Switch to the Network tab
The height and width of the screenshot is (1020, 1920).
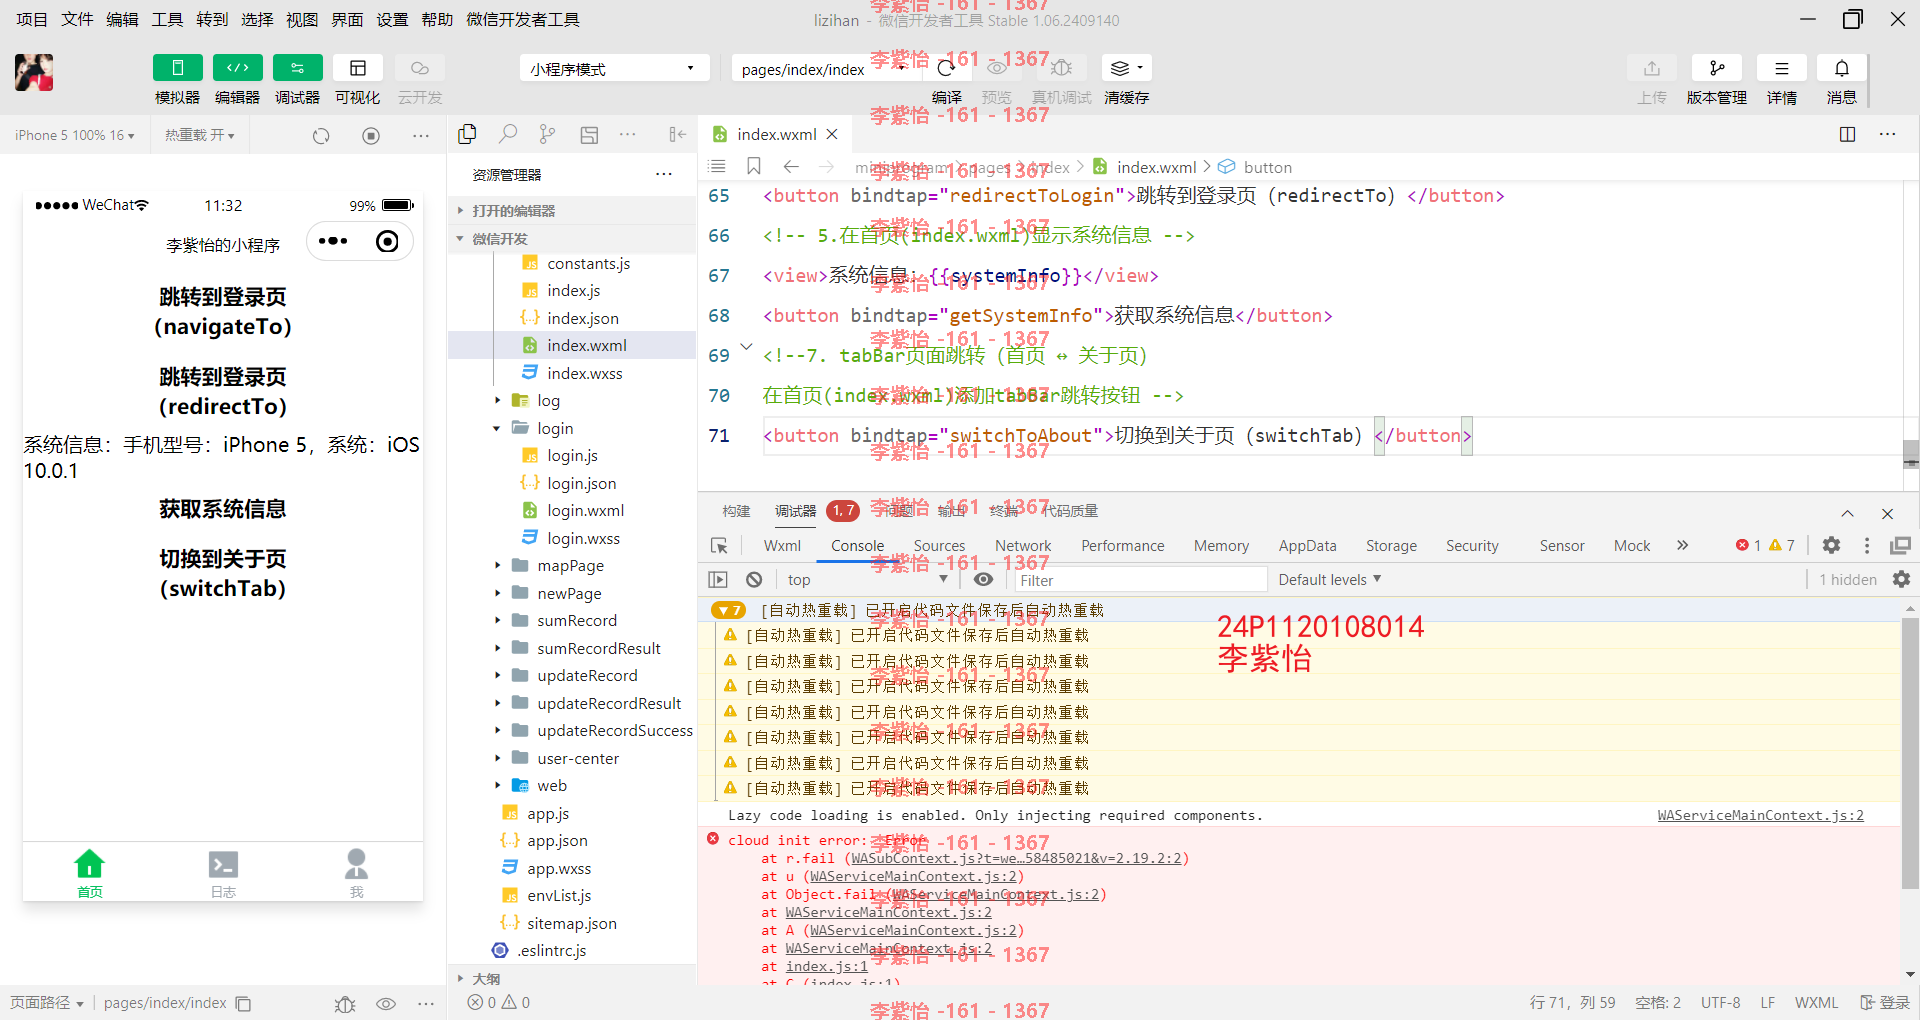1023,545
